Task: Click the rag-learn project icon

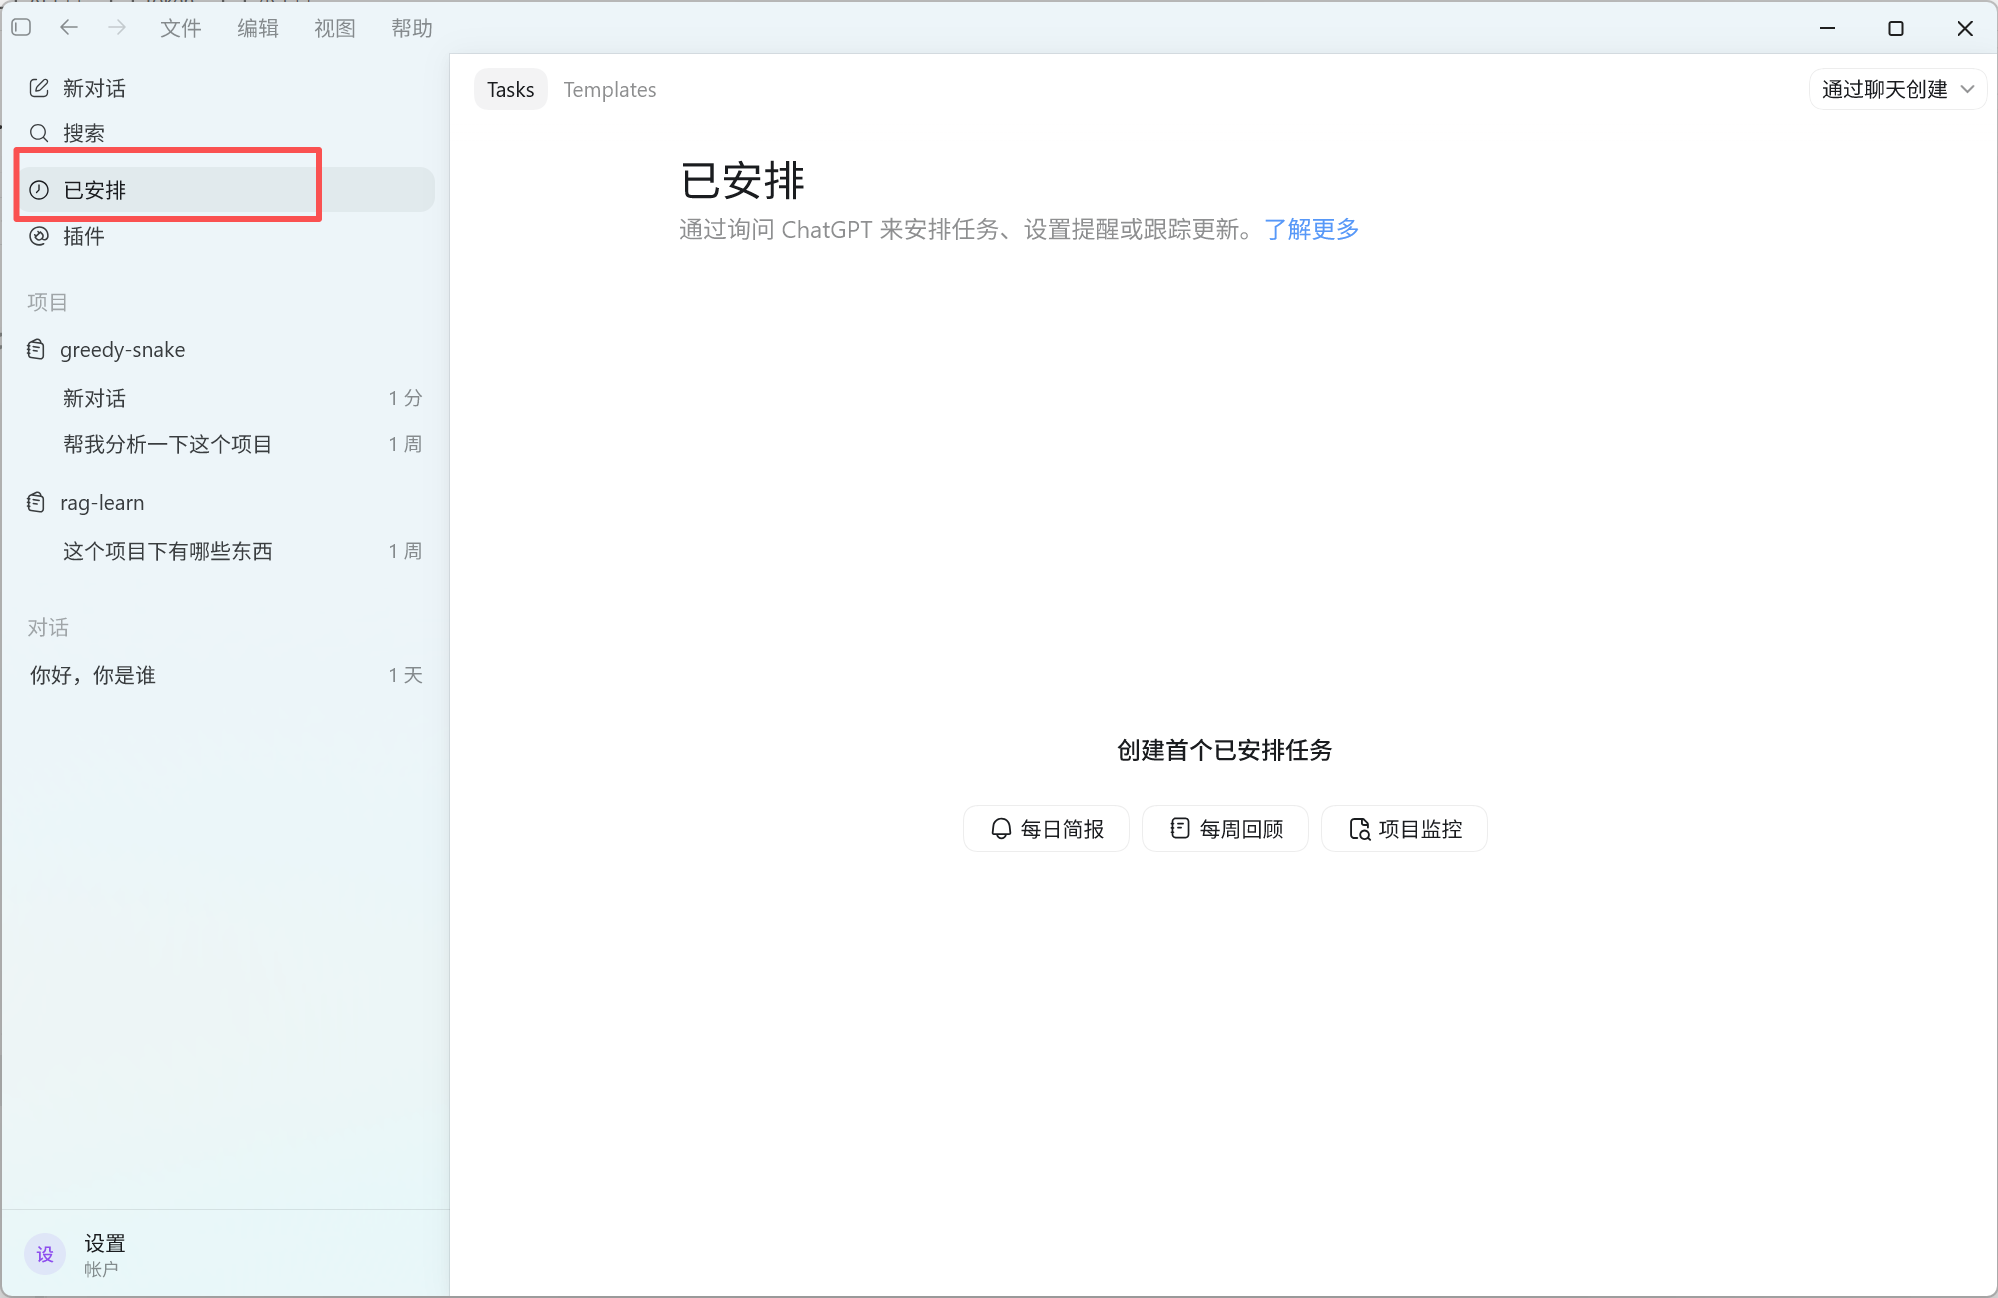Action: click(x=36, y=502)
